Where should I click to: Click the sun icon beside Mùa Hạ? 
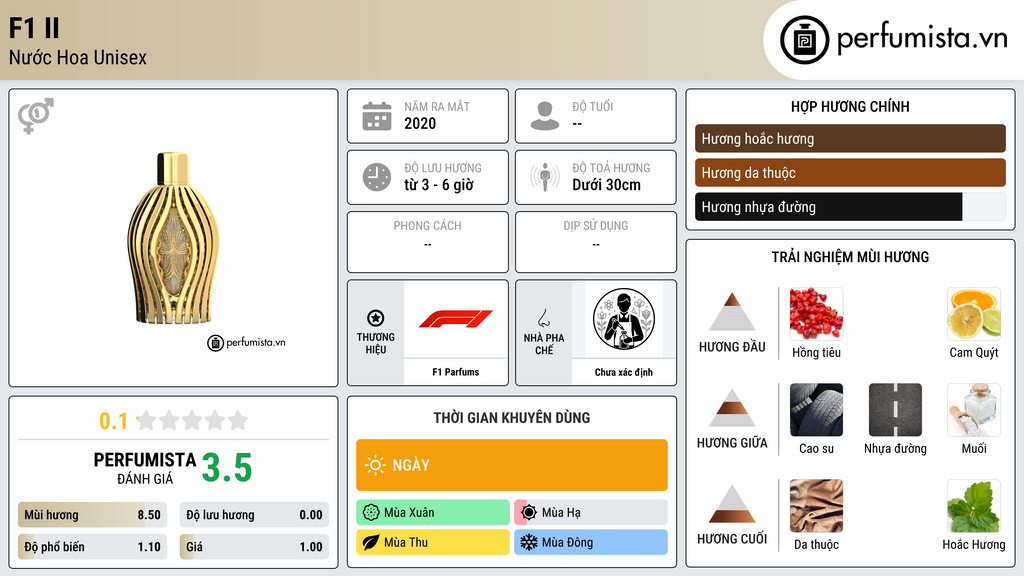tap(529, 513)
